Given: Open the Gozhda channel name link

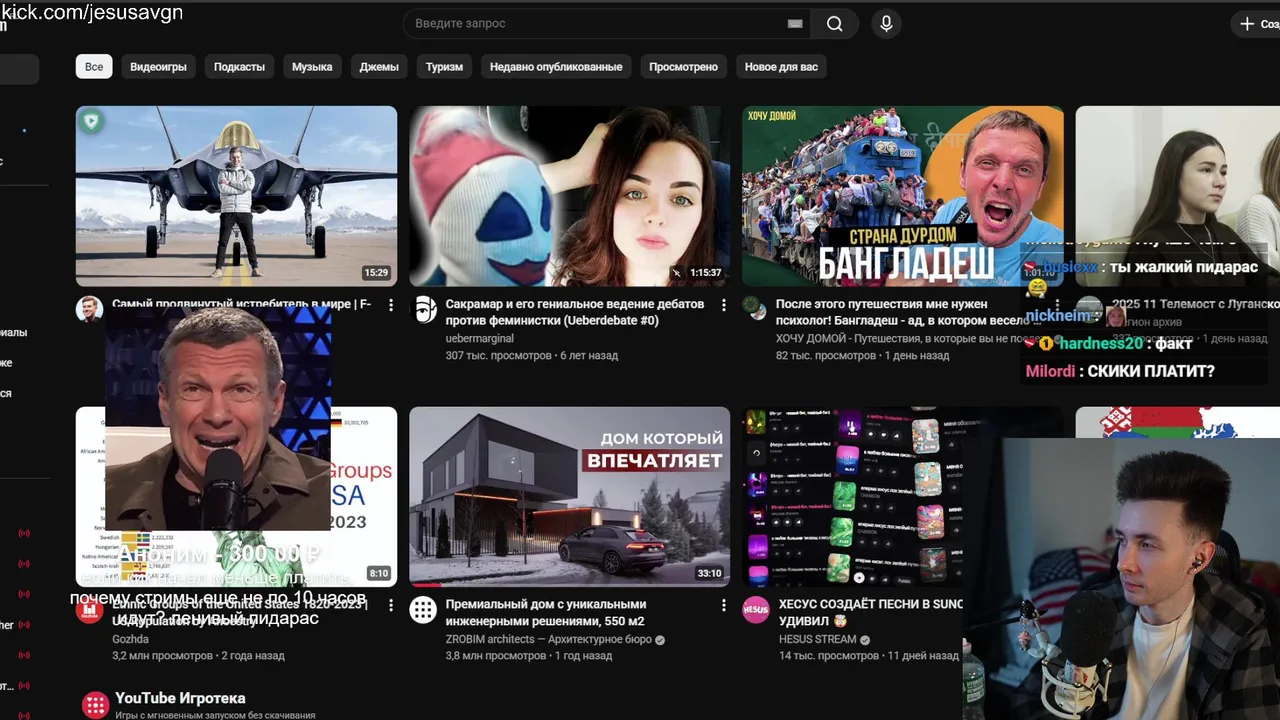Looking at the screenshot, I should 130,639.
